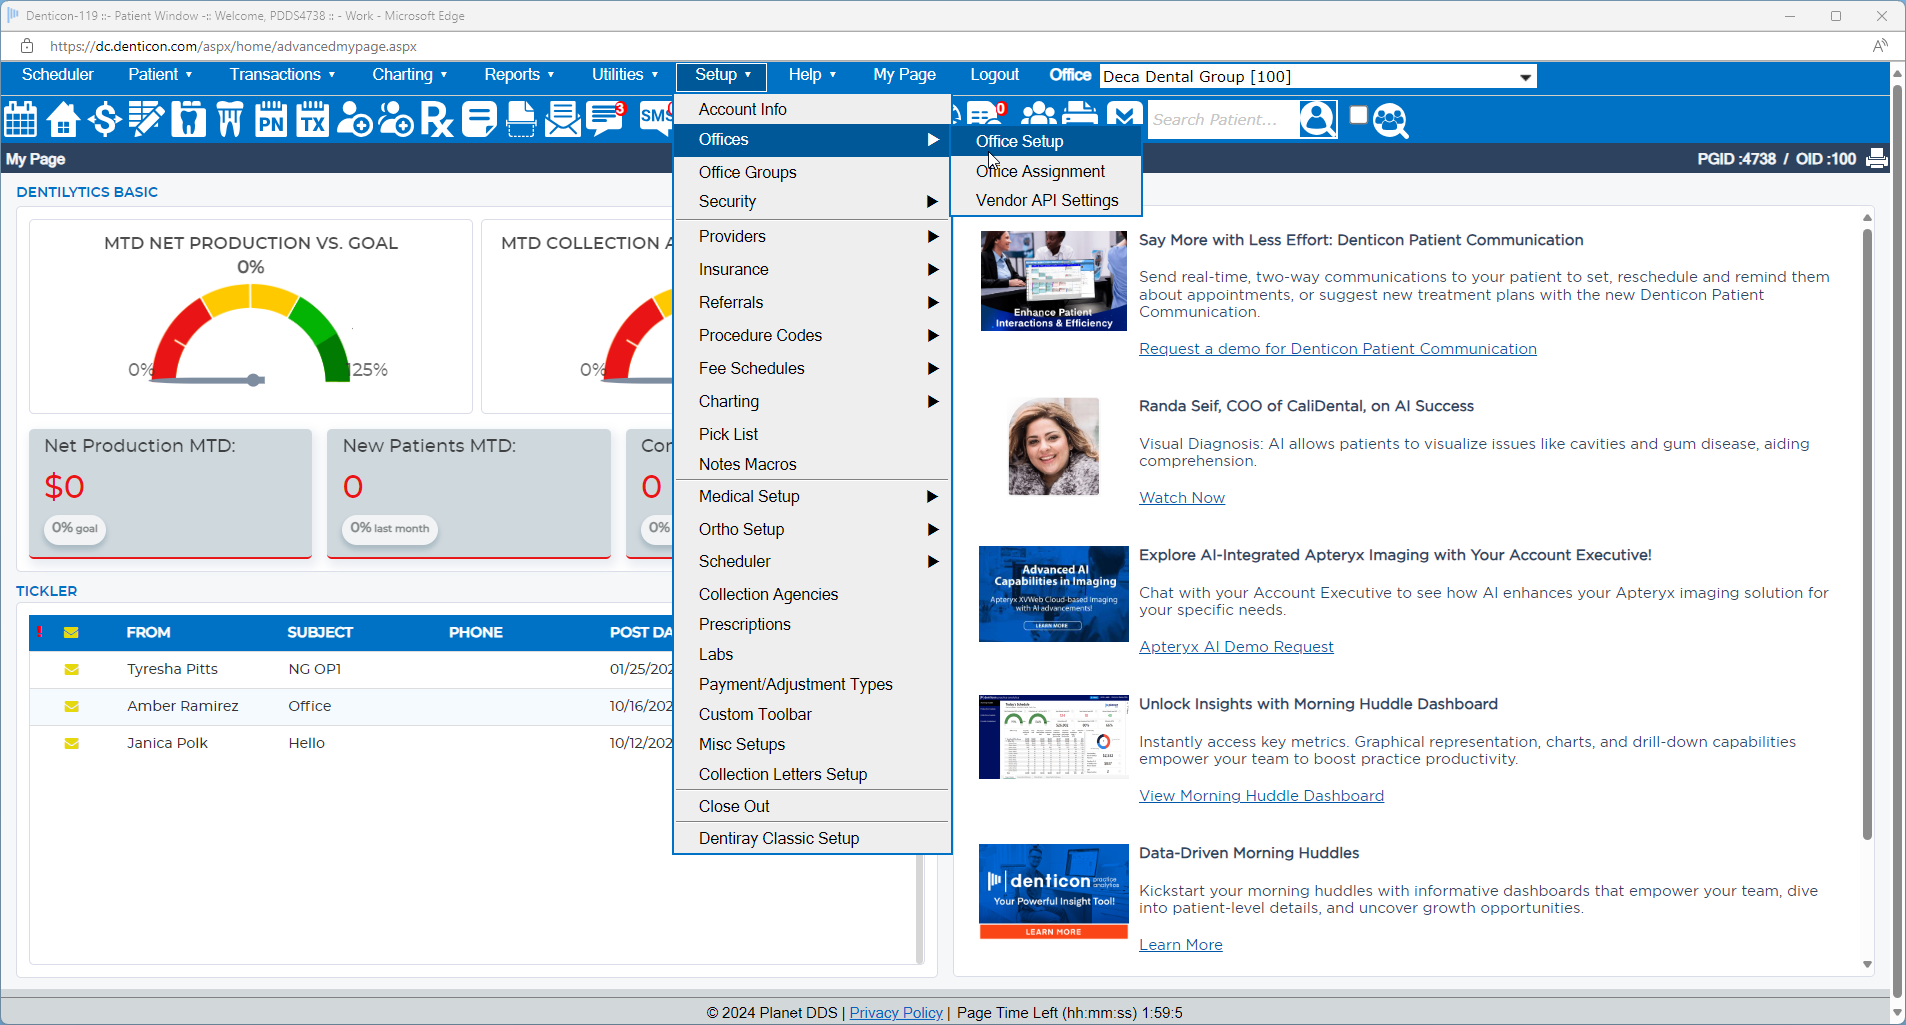
Task: Open Apteryx AI Demo Request link
Action: [1236, 647]
